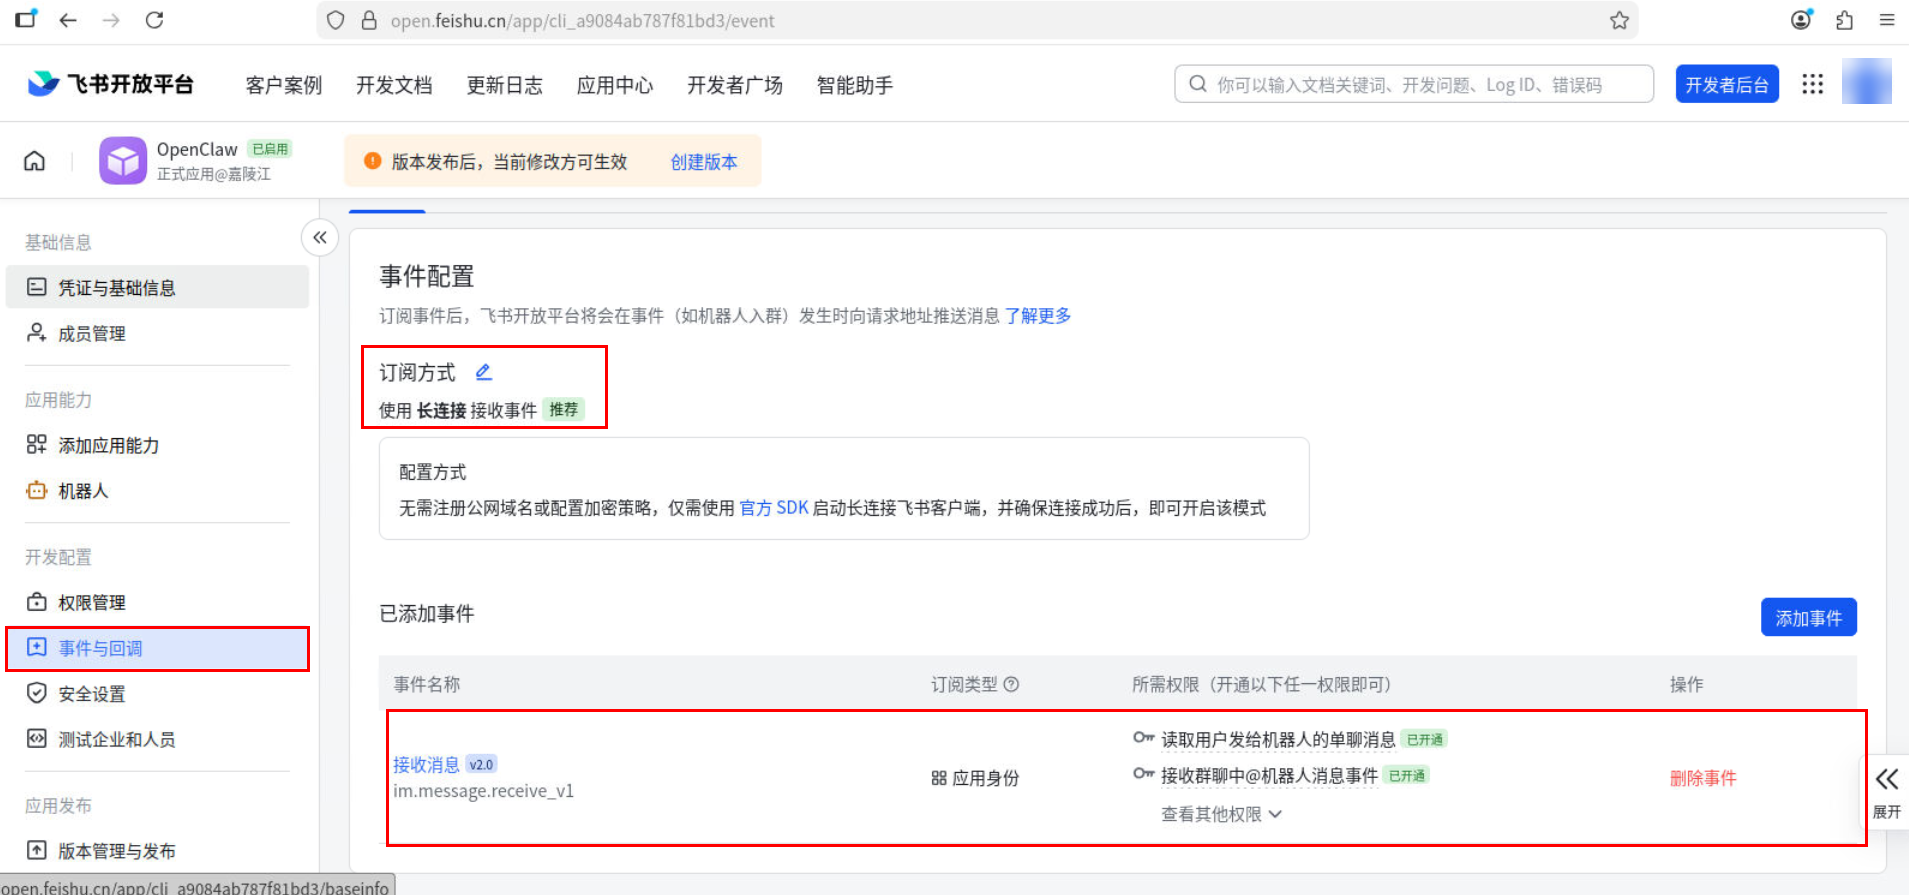This screenshot has width=1909, height=895.
Task: Select 安全设置 in sidebar
Action: (x=157, y=694)
